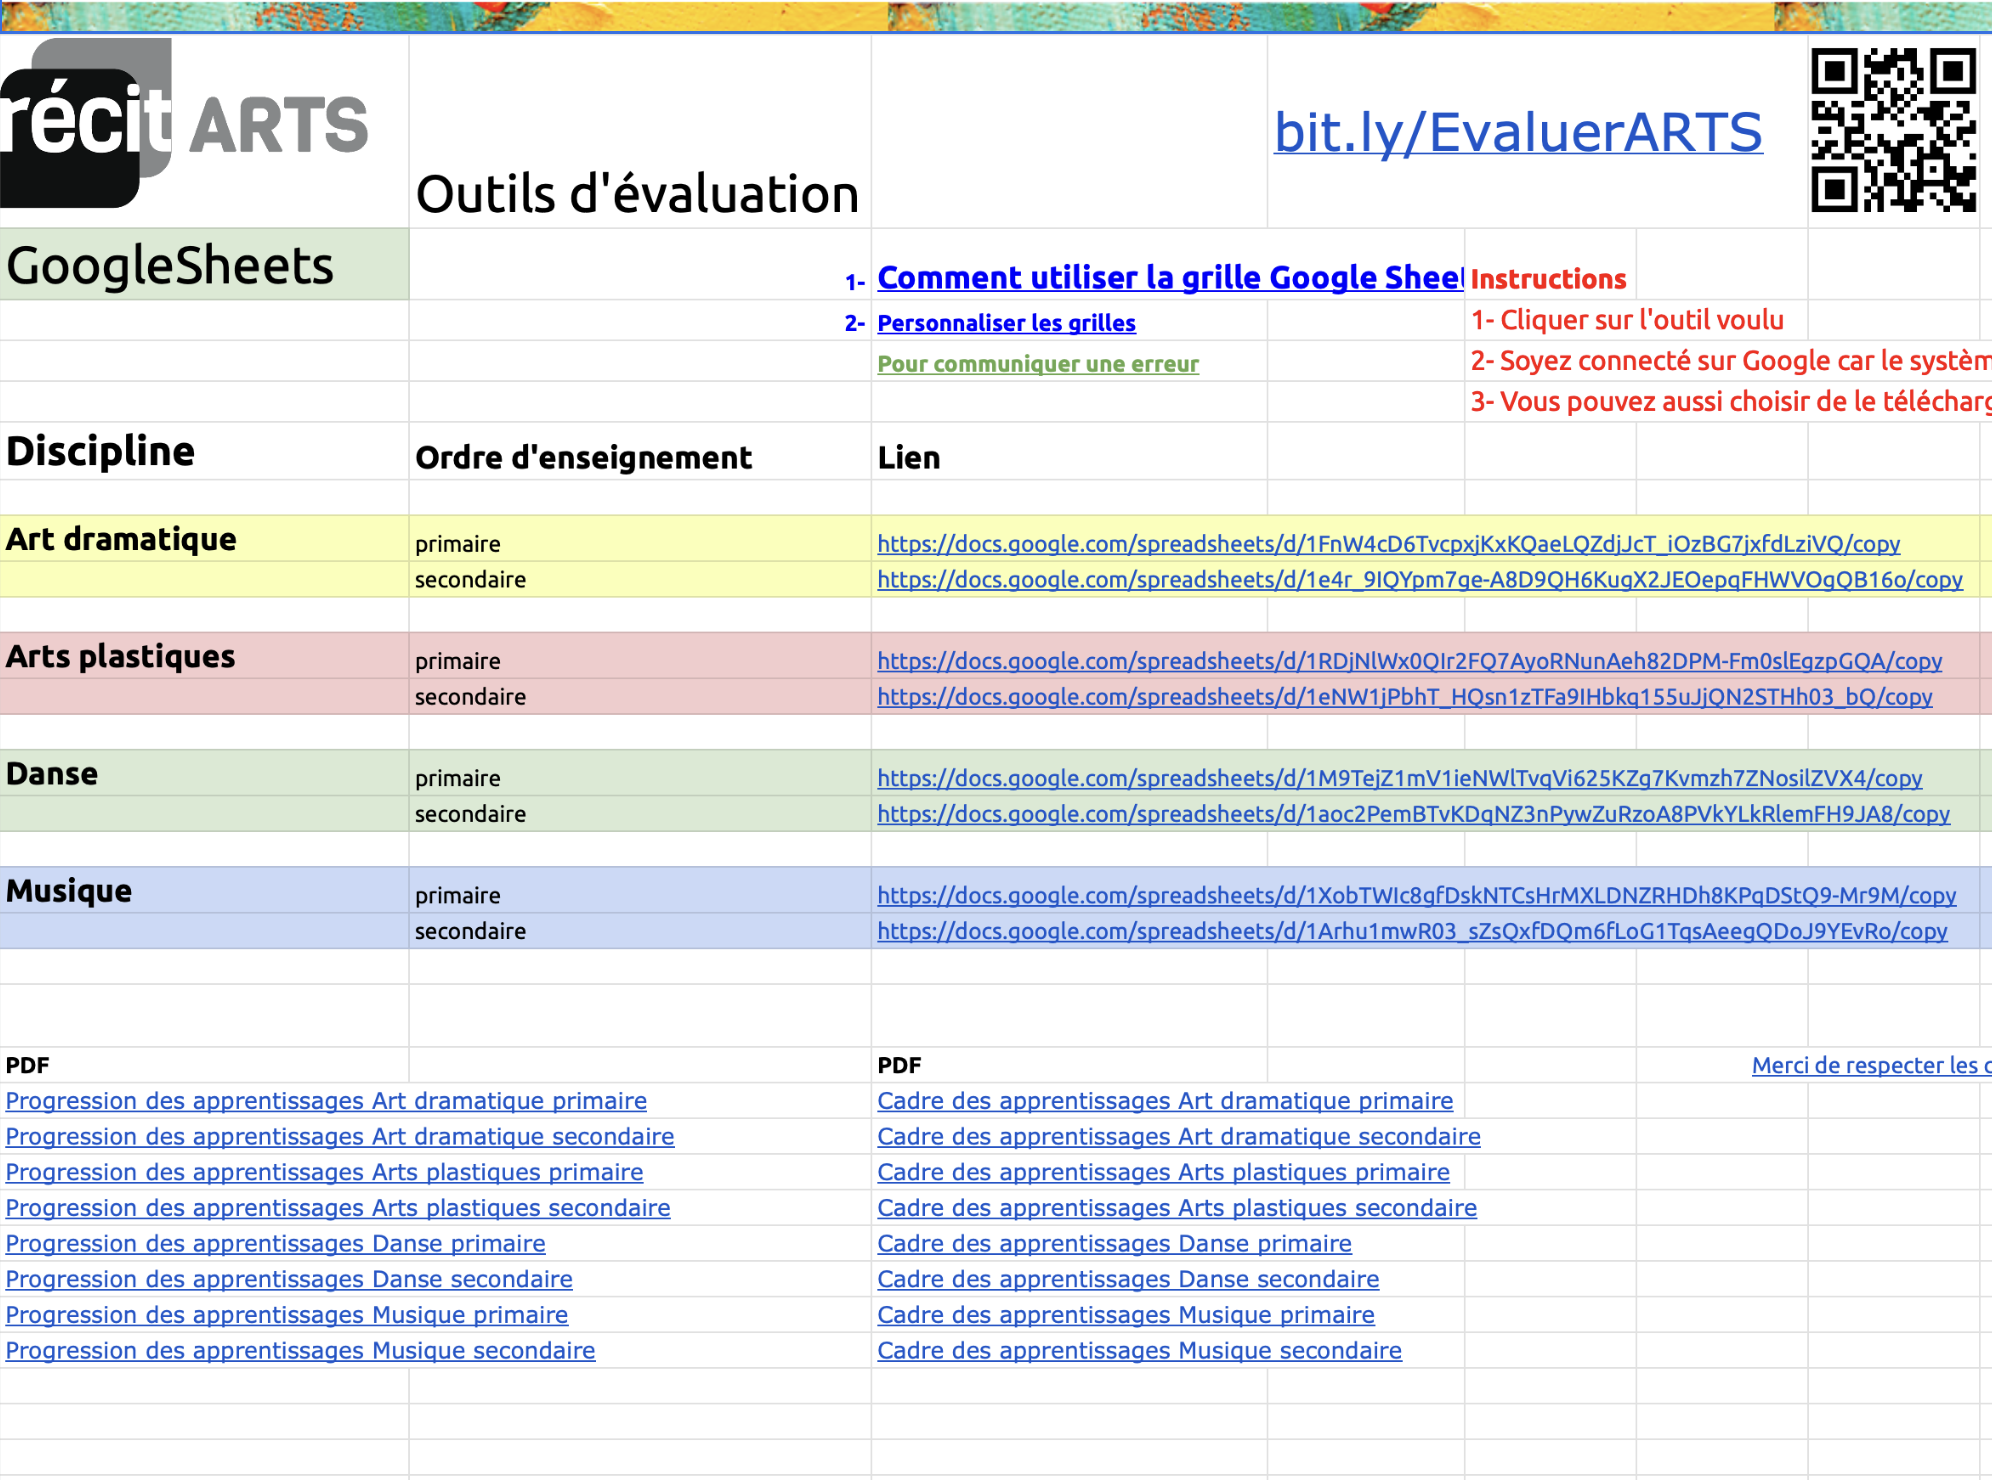1992x1480 pixels.
Task: Open Danse secondaire spreadsheet link
Action: coord(1413,814)
